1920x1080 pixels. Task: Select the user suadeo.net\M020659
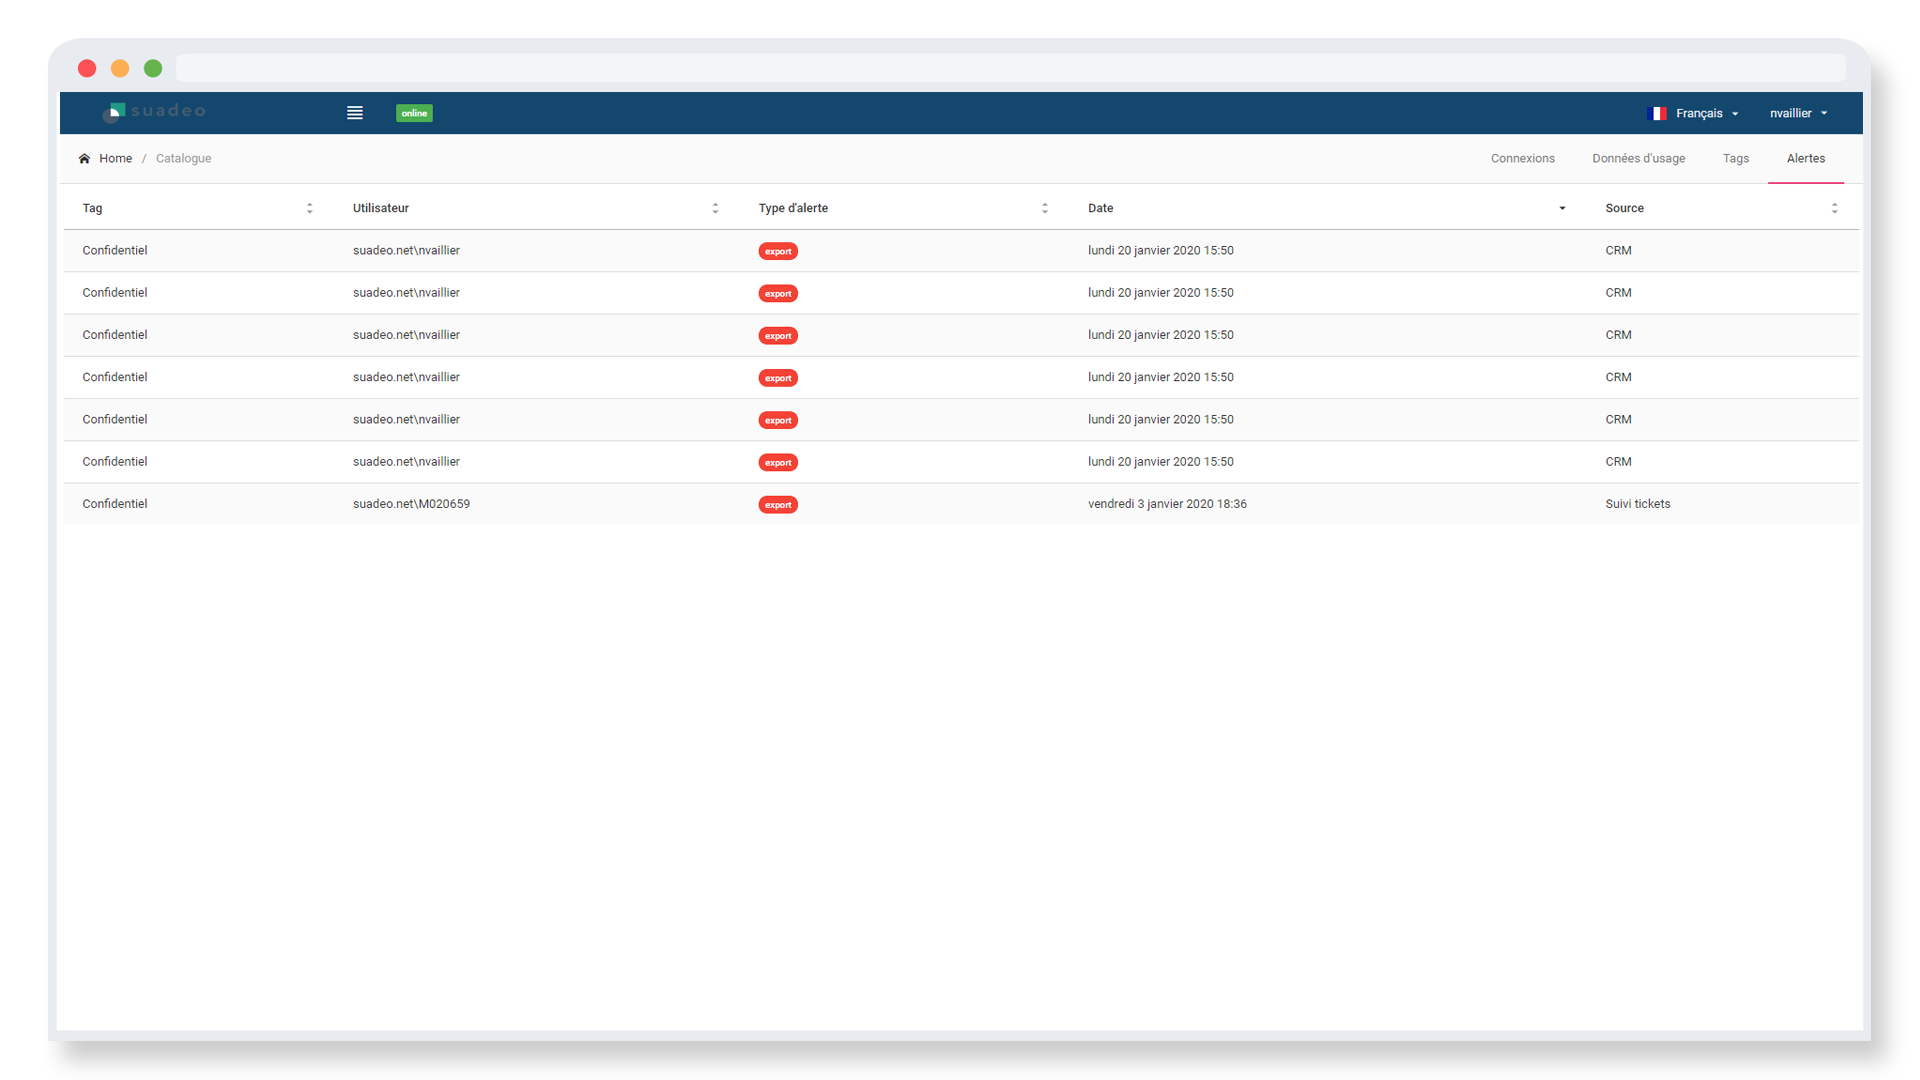[411, 504]
